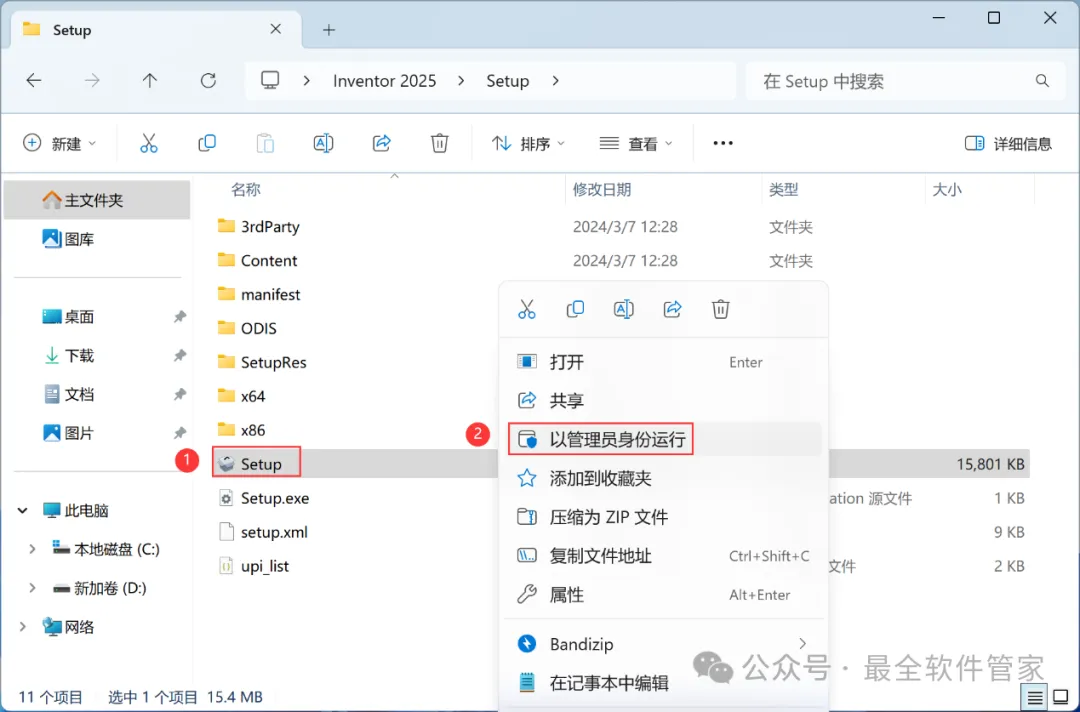Refresh the current folder

(x=208, y=81)
